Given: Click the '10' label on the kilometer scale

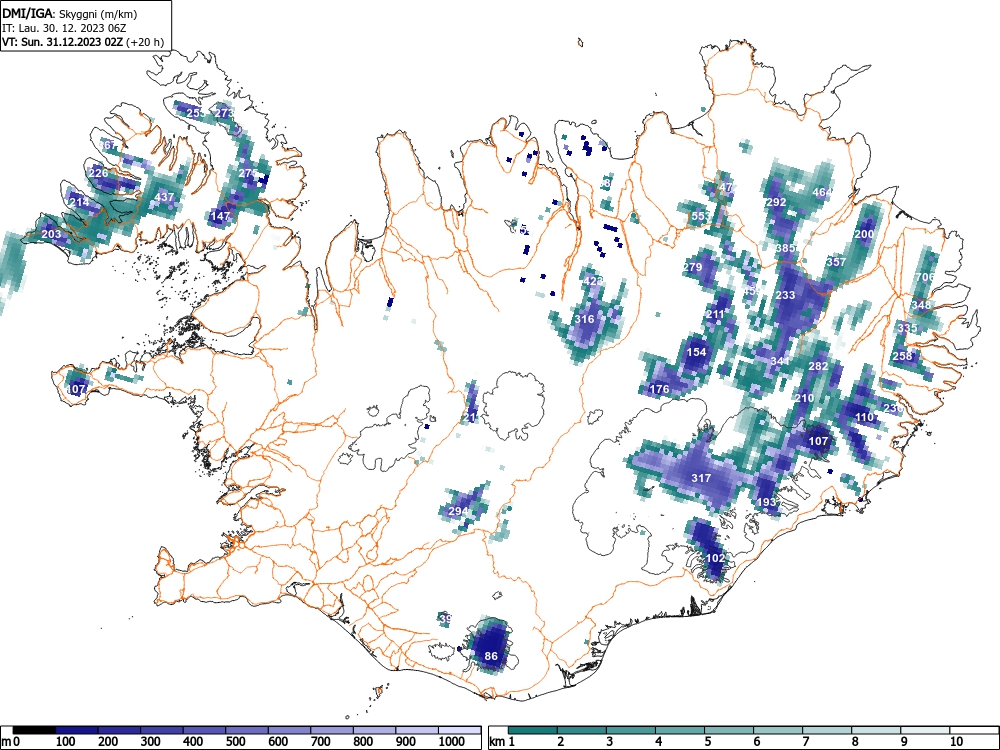Looking at the screenshot, I should (956, 741).
